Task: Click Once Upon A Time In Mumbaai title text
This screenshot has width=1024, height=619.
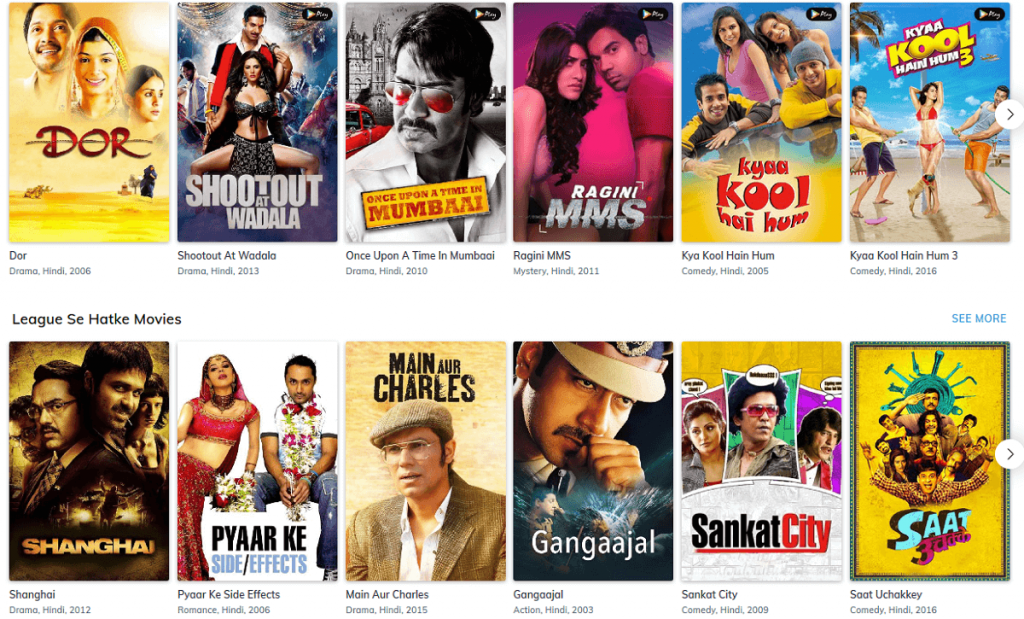Action: coord(420,256)
